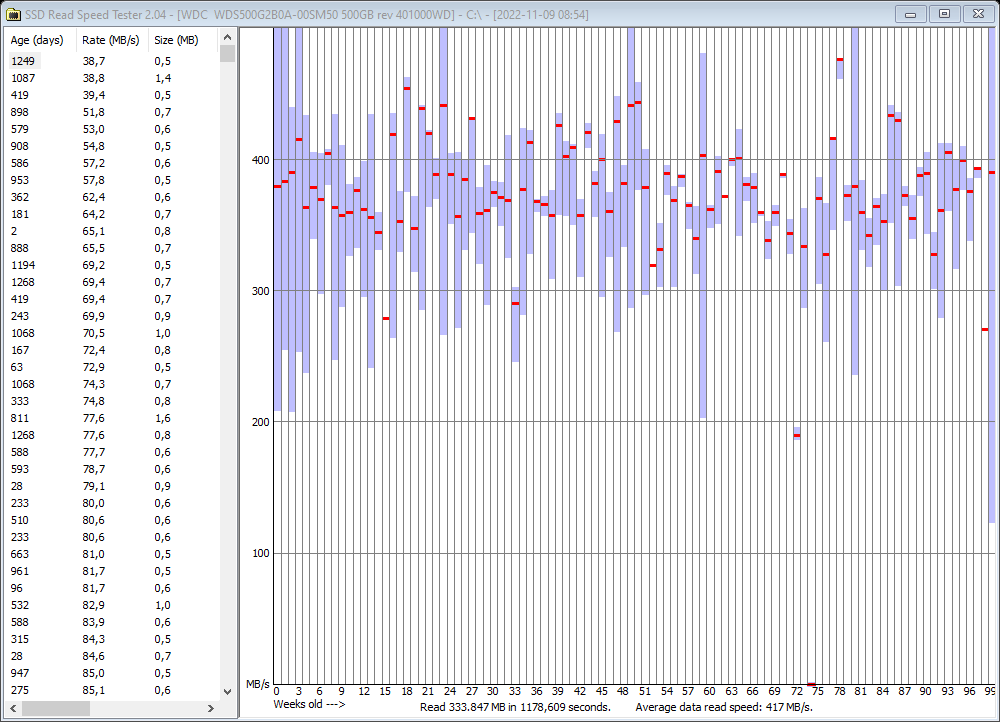Select the row with rate 84,6 MB/s
This screenshot has height=722, width=1000.
(112, 656)
